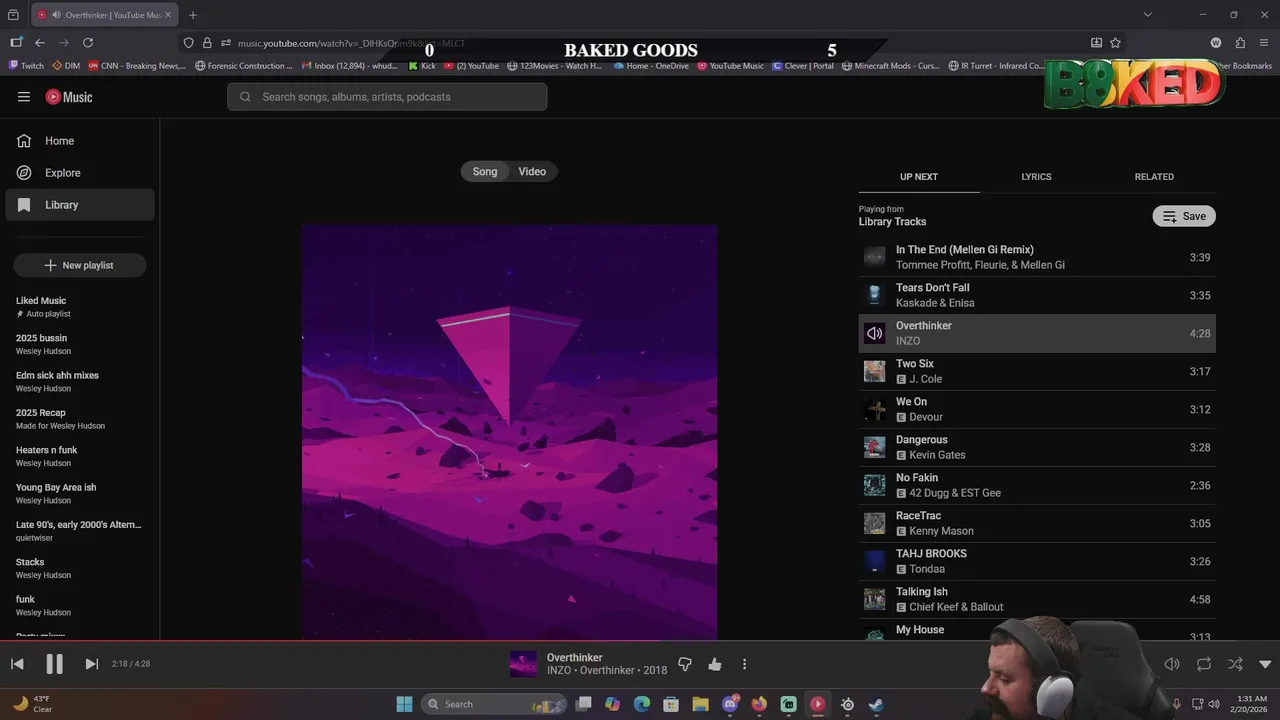Screen dimensions: 1280x720
Task: Play No Fakin by 42 Dugg
Action: 1037,485
